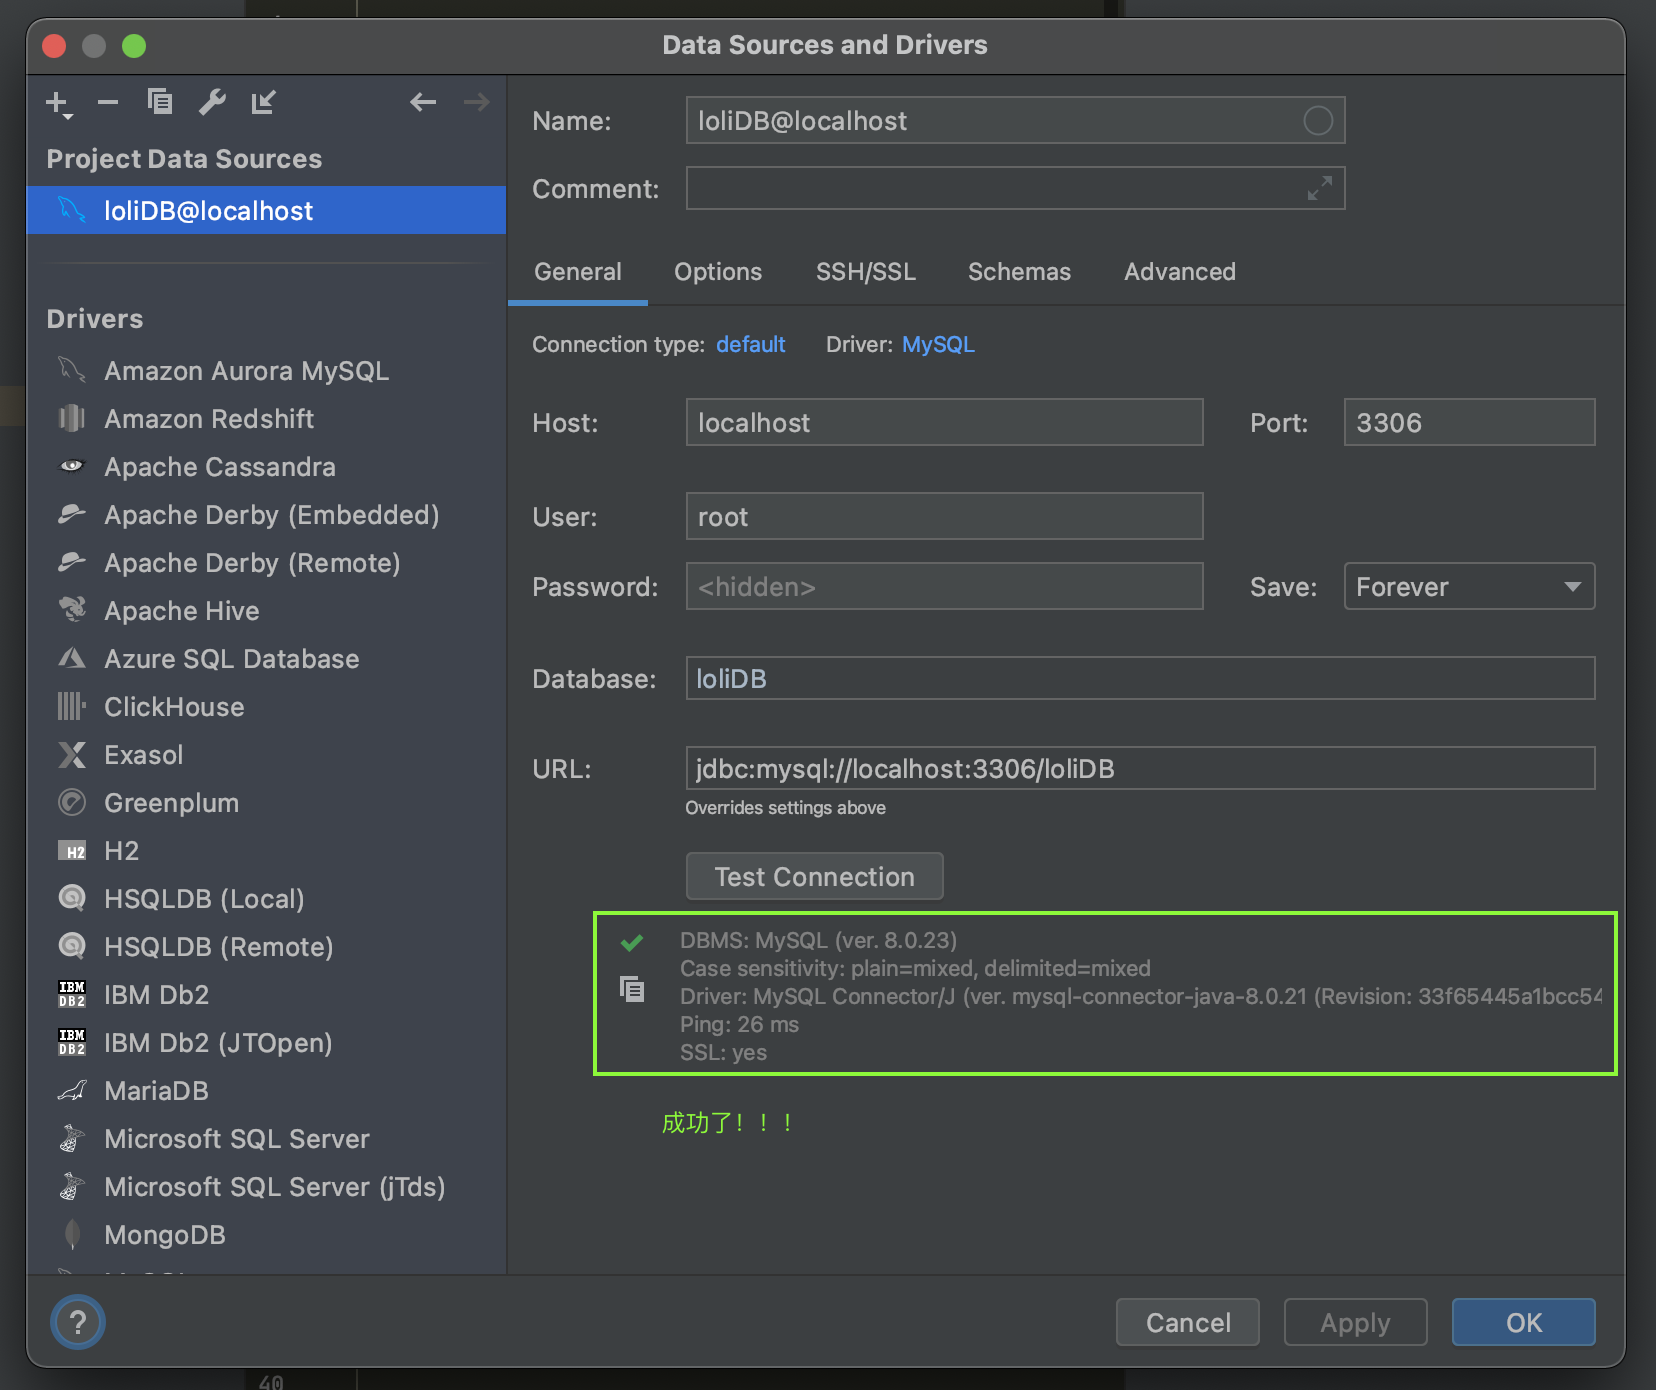Click the hidden Password field
Screen dimensions: 1656x1390
(944, 586)
